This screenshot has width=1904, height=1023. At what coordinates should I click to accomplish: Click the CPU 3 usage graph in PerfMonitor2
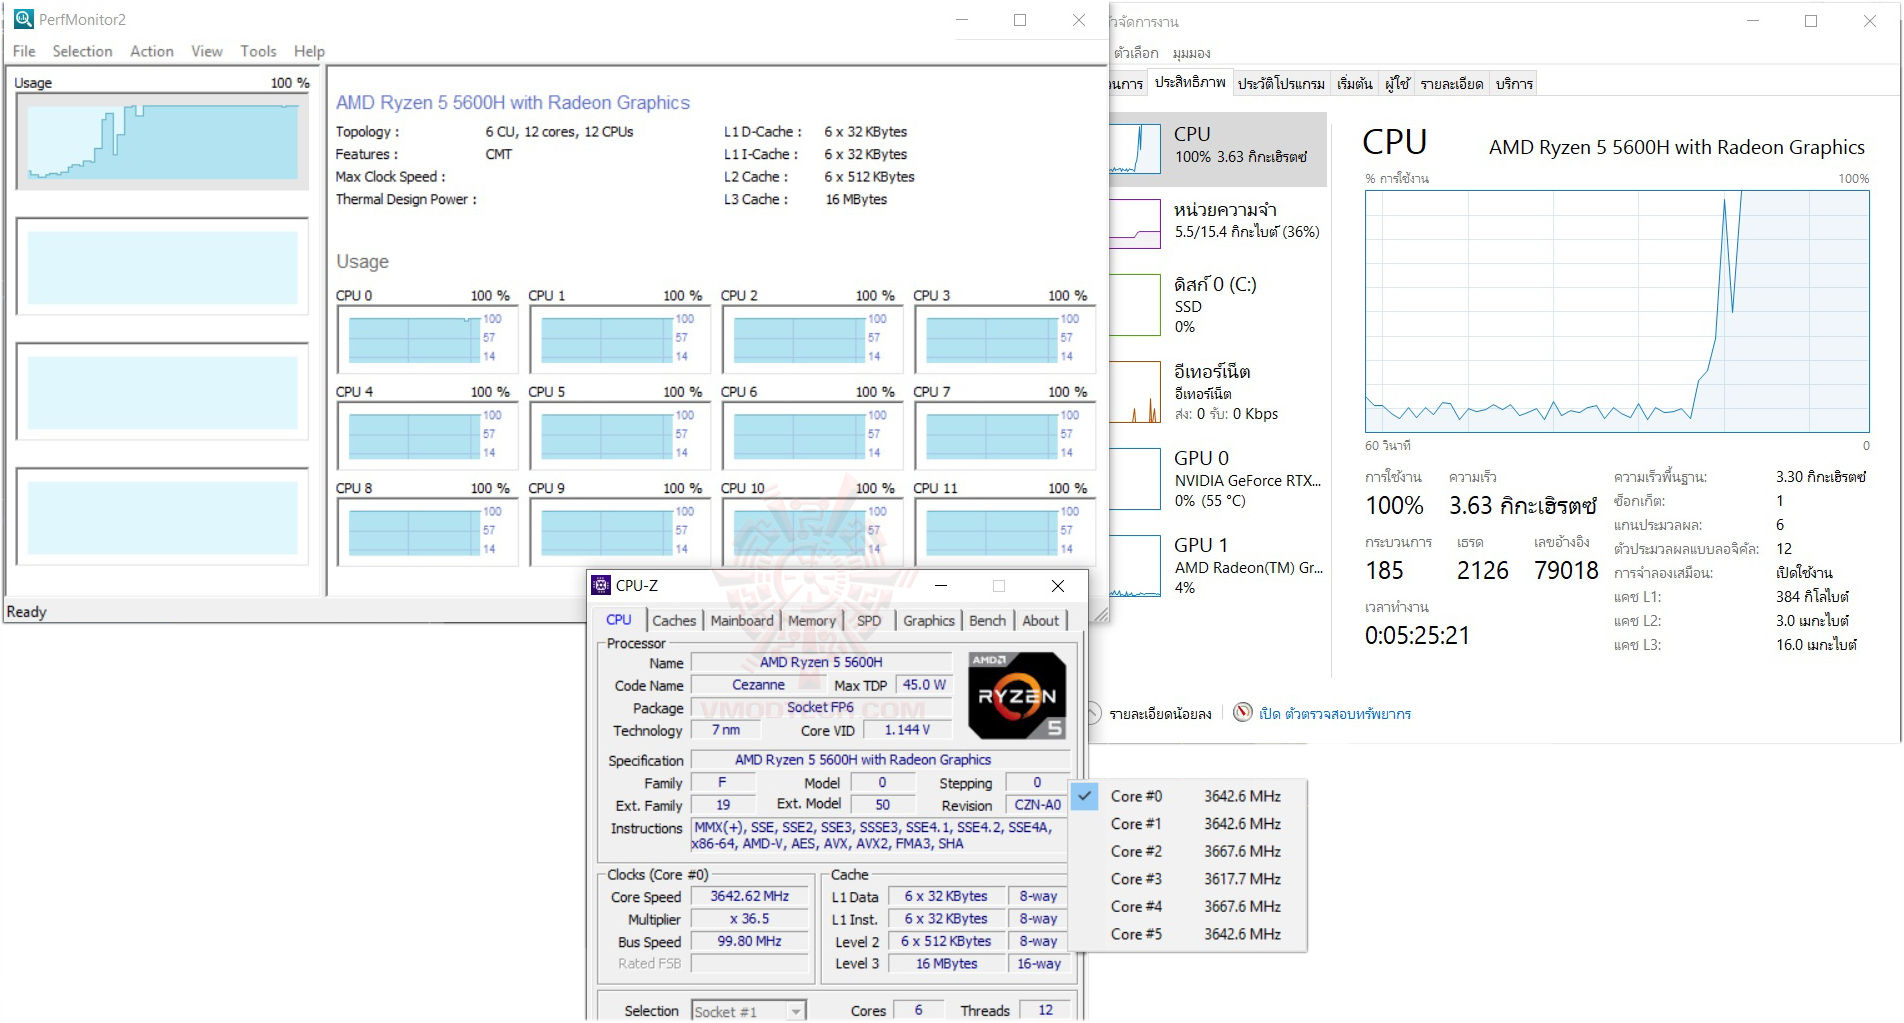[1004, 340]
